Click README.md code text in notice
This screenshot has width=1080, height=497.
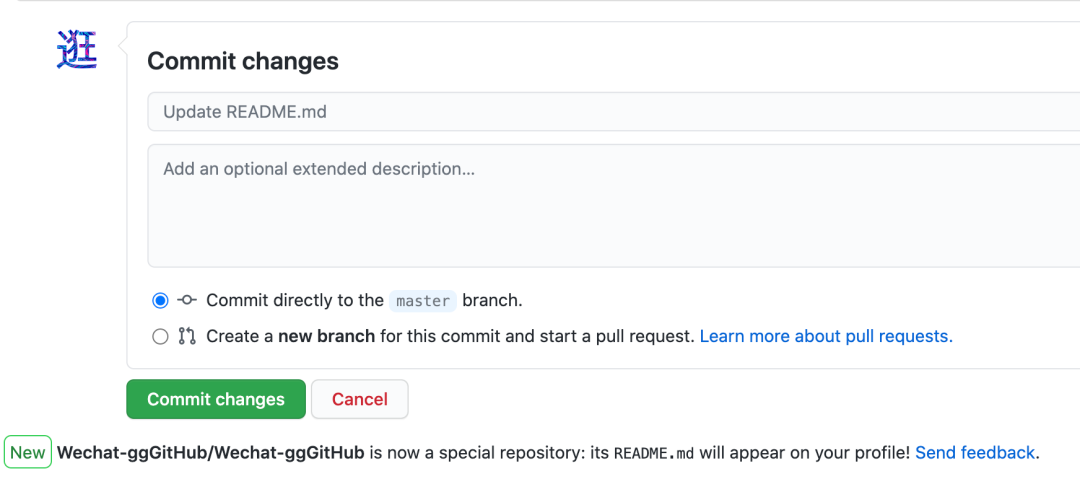click(x=654, y=453)
